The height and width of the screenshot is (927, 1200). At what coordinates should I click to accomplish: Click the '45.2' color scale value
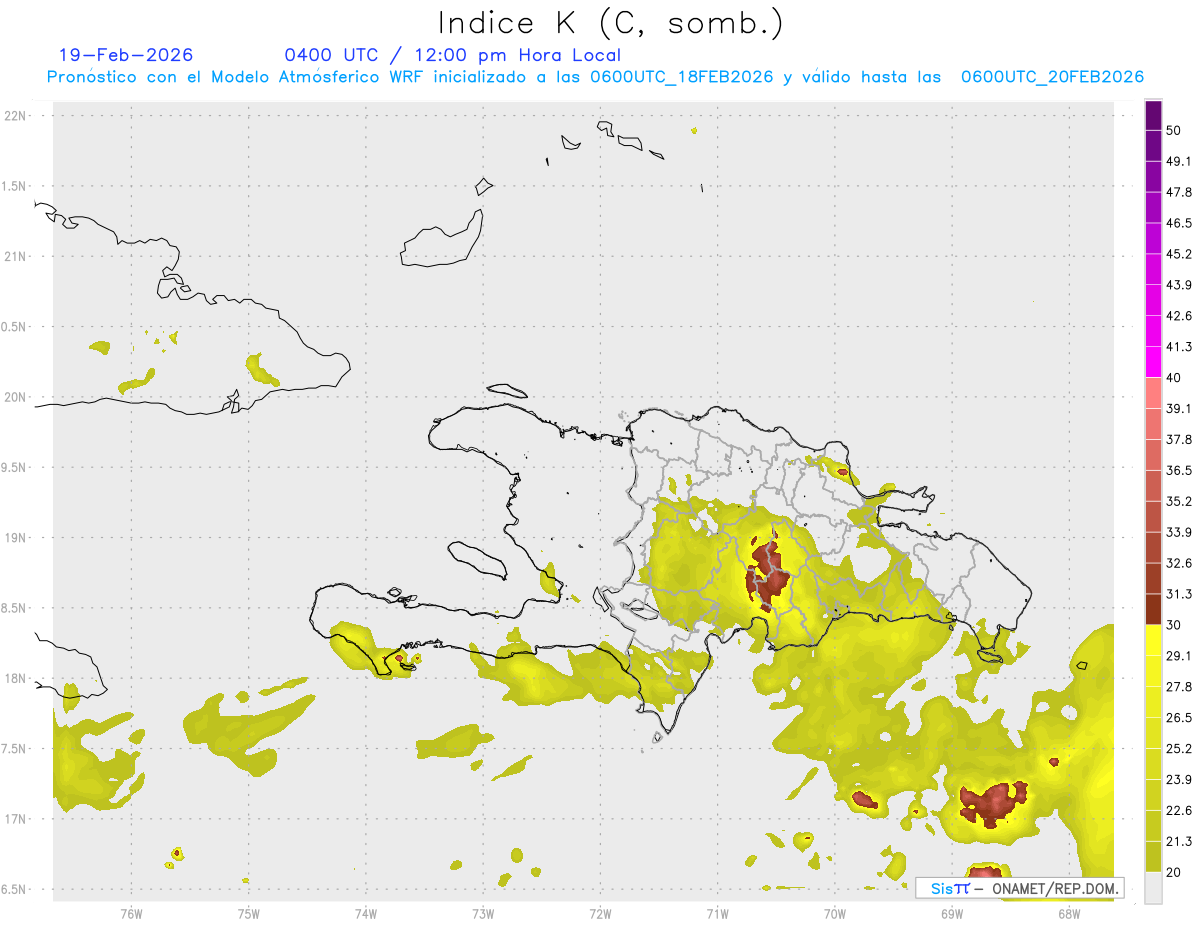pos(1178,254)
